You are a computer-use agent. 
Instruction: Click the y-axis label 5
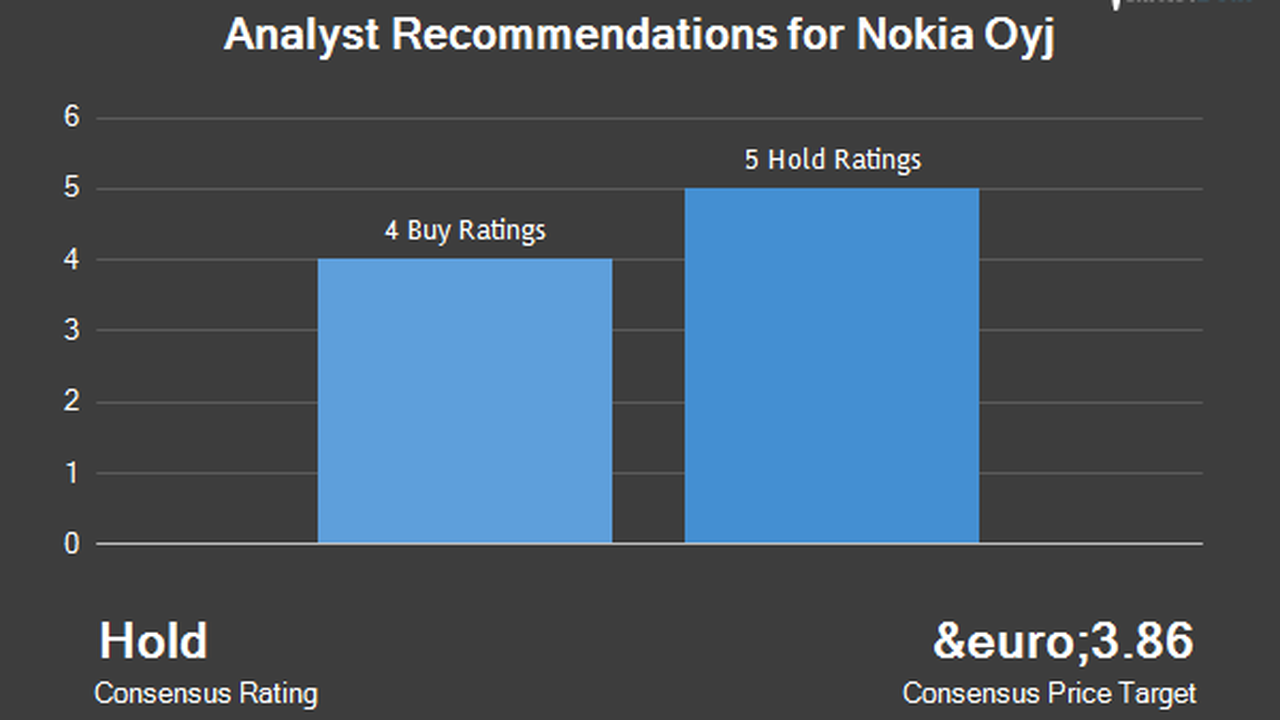[71, 189]
